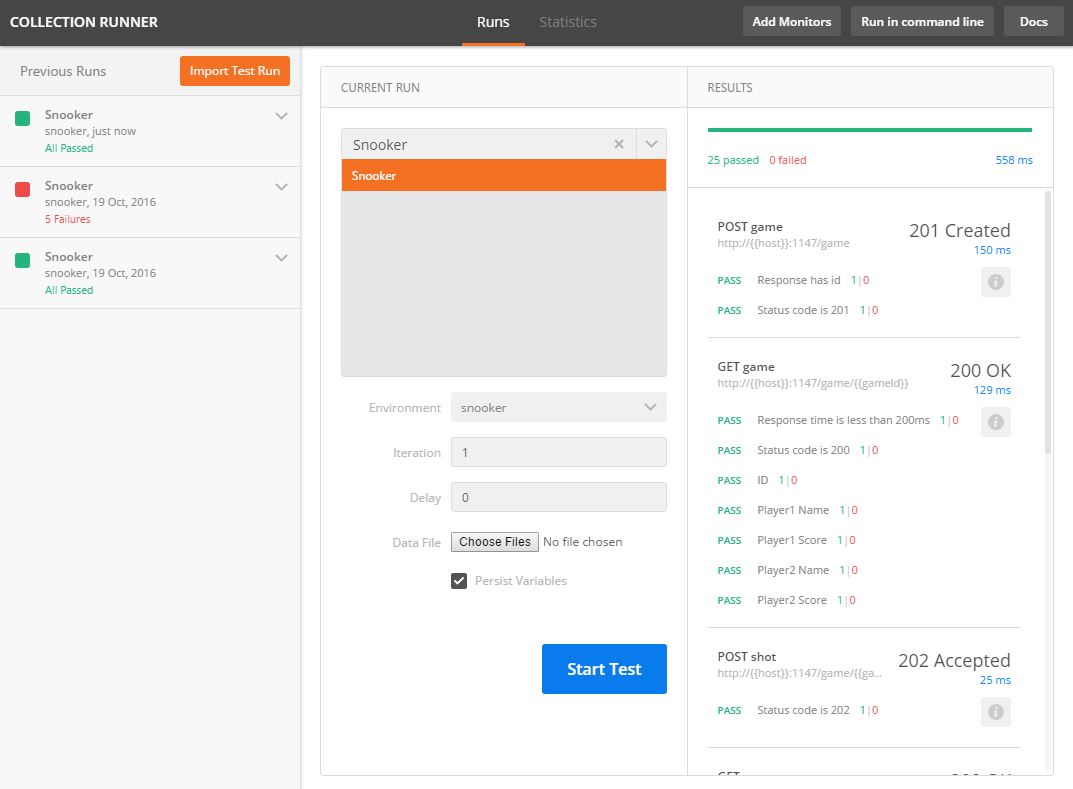Click the '202 Accepted' status text
The image size is (1073, 789).
[x=954, y=660]
